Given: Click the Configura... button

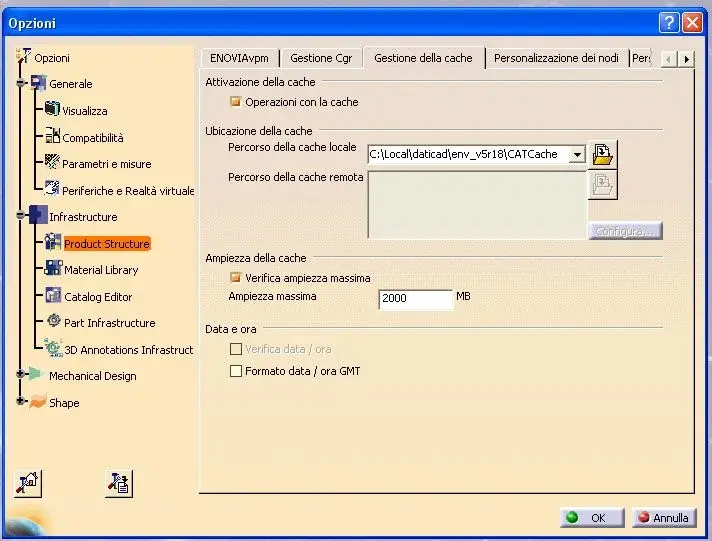Looking at the screenshot, I should pos(625,231).
